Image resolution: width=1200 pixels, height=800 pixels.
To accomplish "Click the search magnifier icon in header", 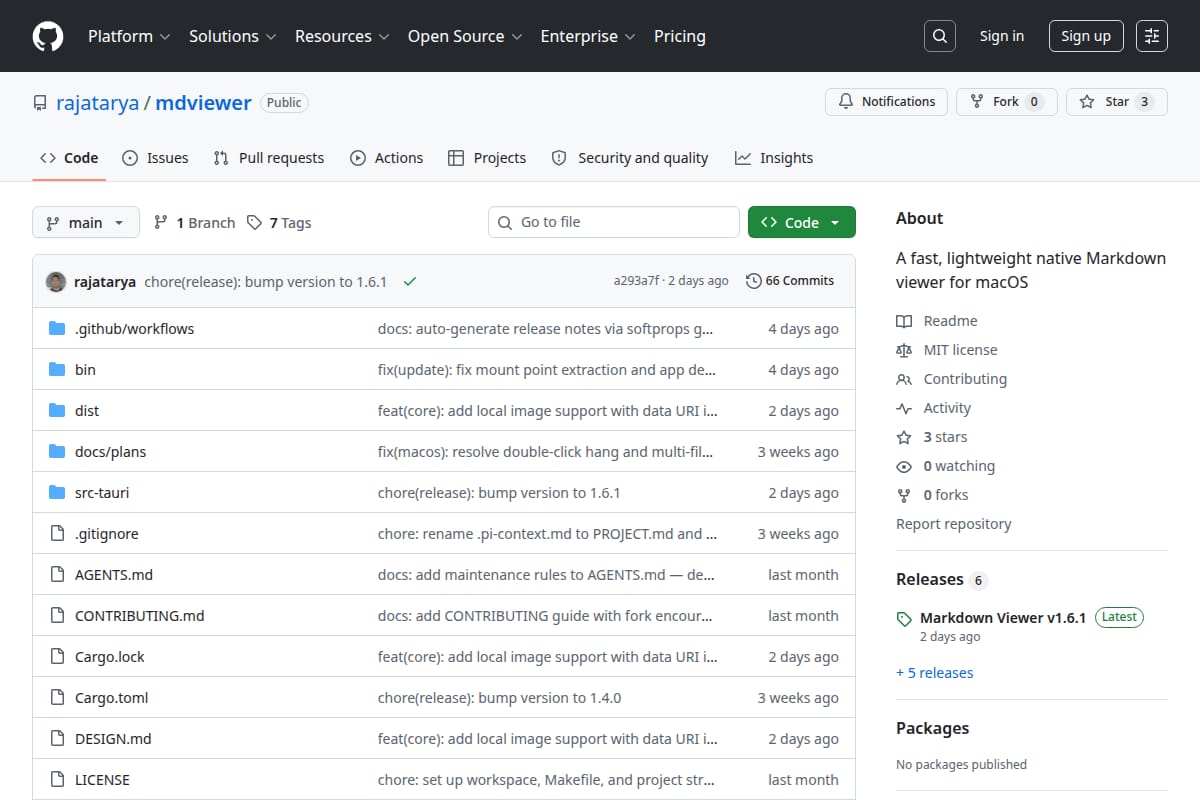I will click(x=939, y=36).
